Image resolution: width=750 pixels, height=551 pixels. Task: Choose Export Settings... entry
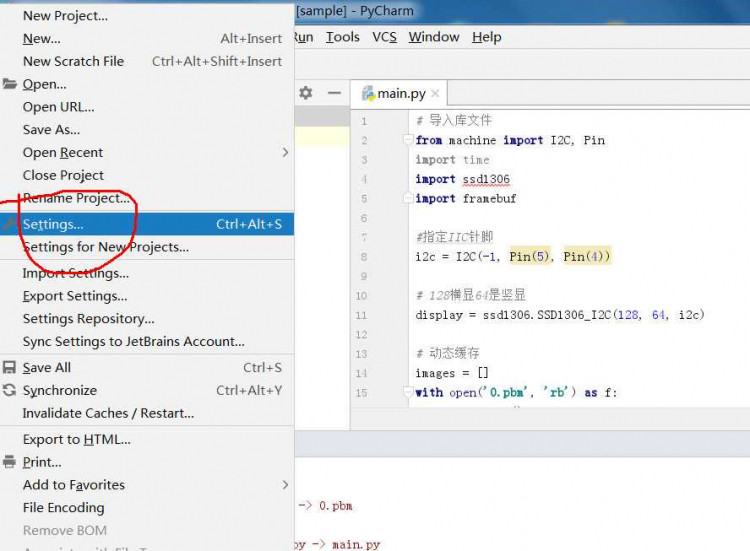147,296
